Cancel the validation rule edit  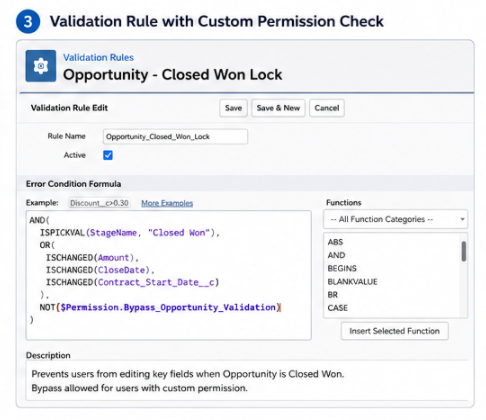[327, 108]
